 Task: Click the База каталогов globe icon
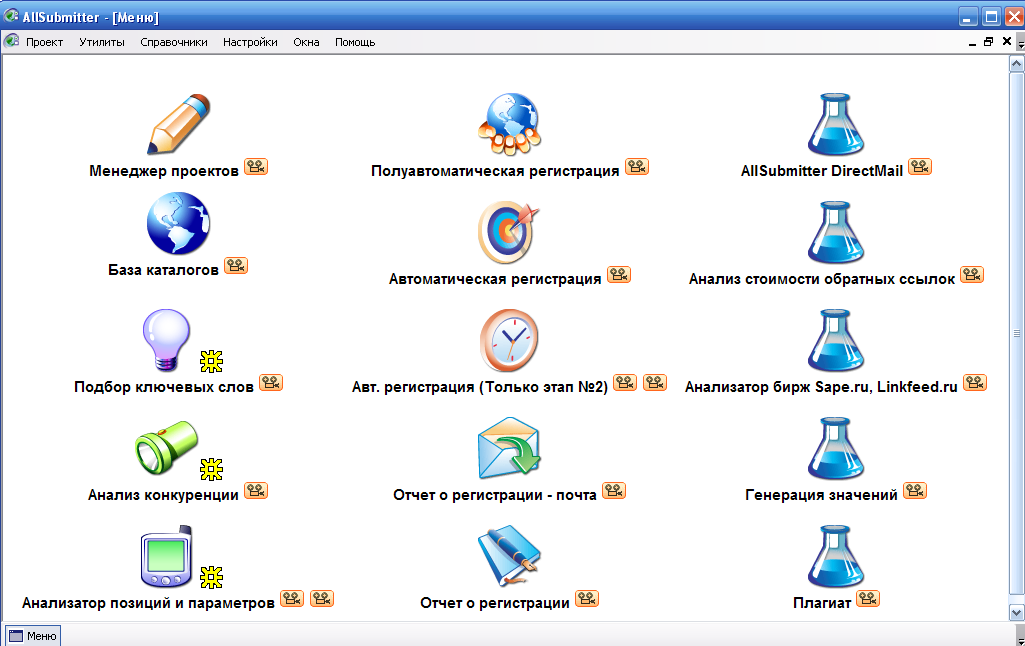178,225
